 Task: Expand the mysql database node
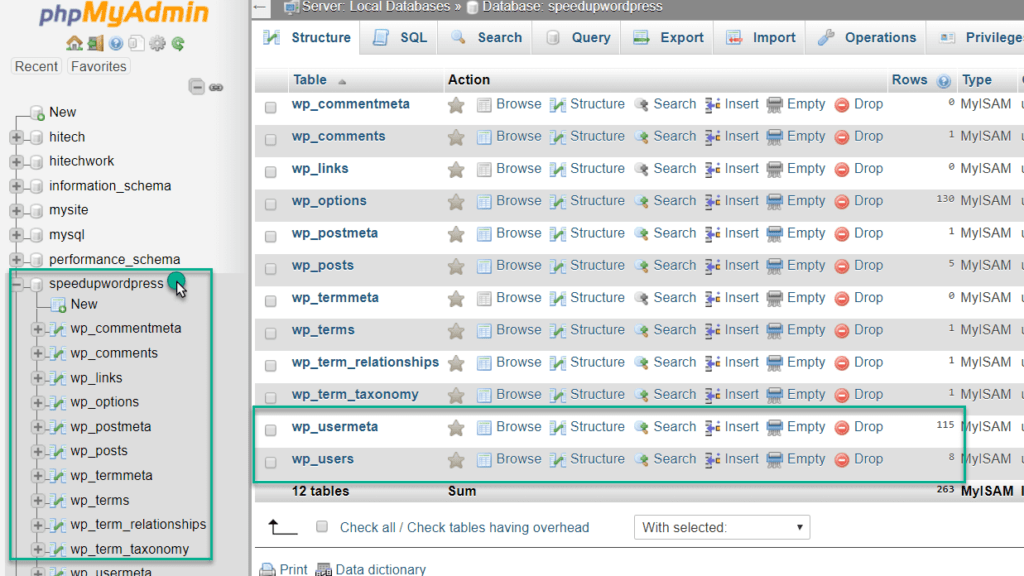(x=16, y=235)
